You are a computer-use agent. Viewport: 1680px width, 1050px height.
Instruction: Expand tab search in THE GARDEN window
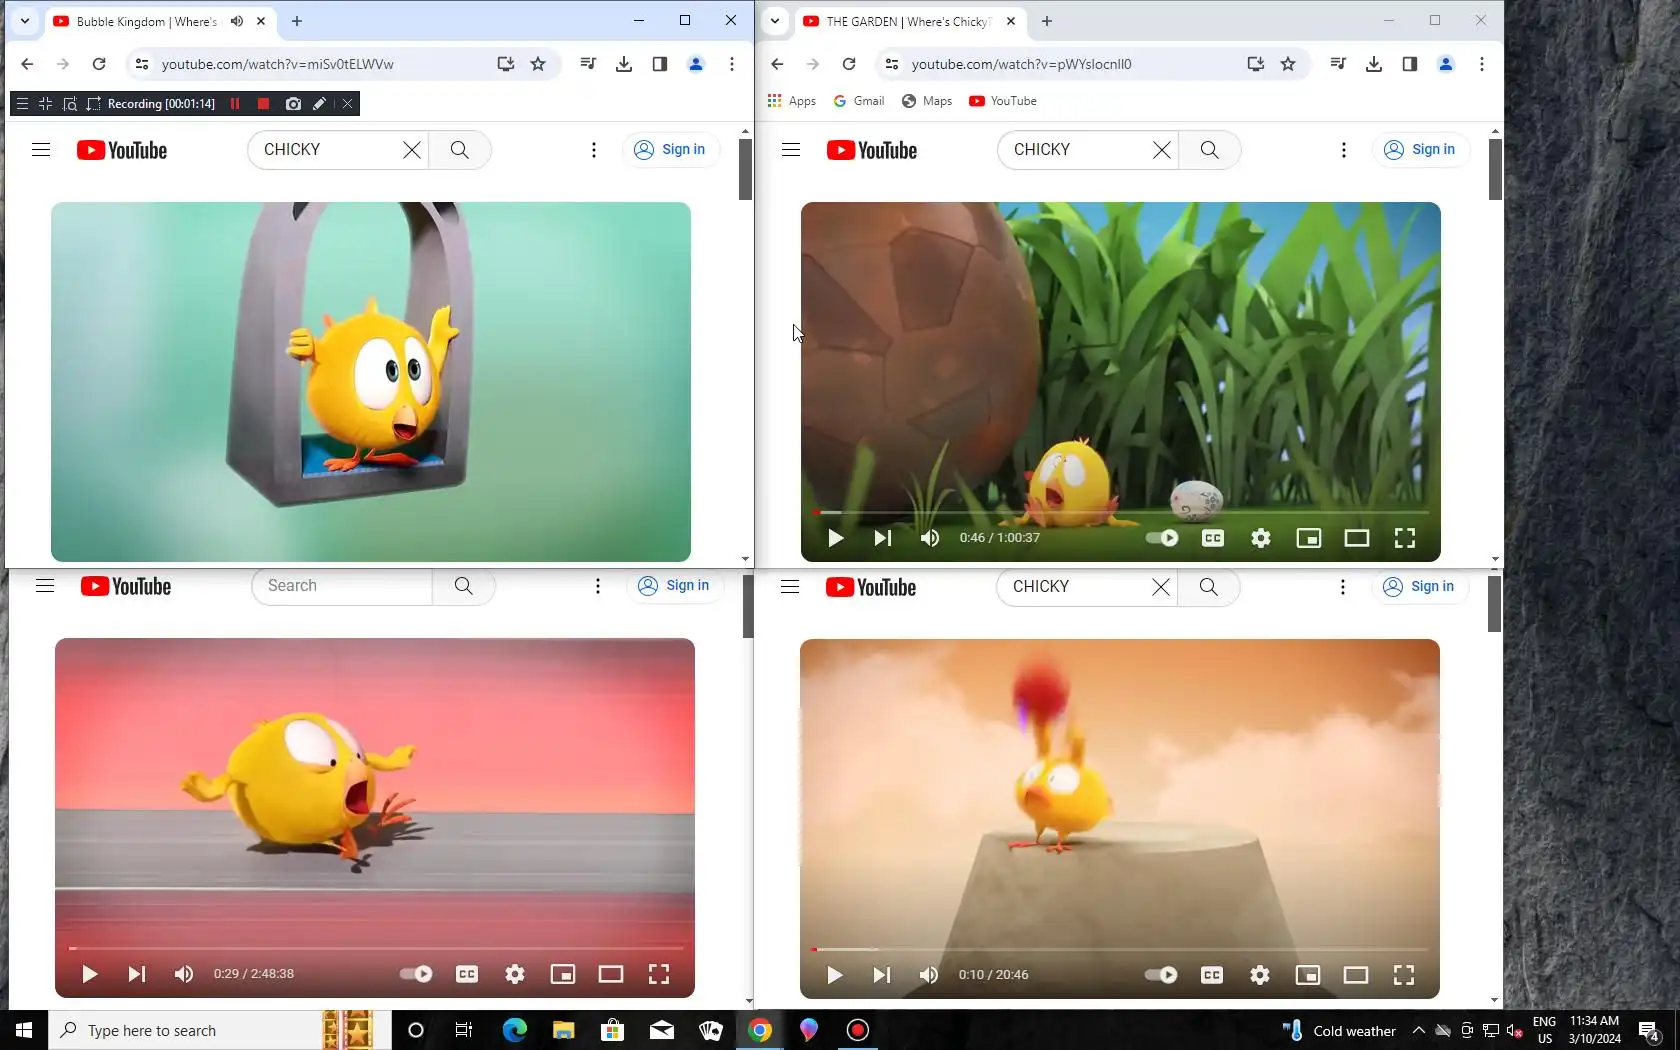tap(775, 21)
